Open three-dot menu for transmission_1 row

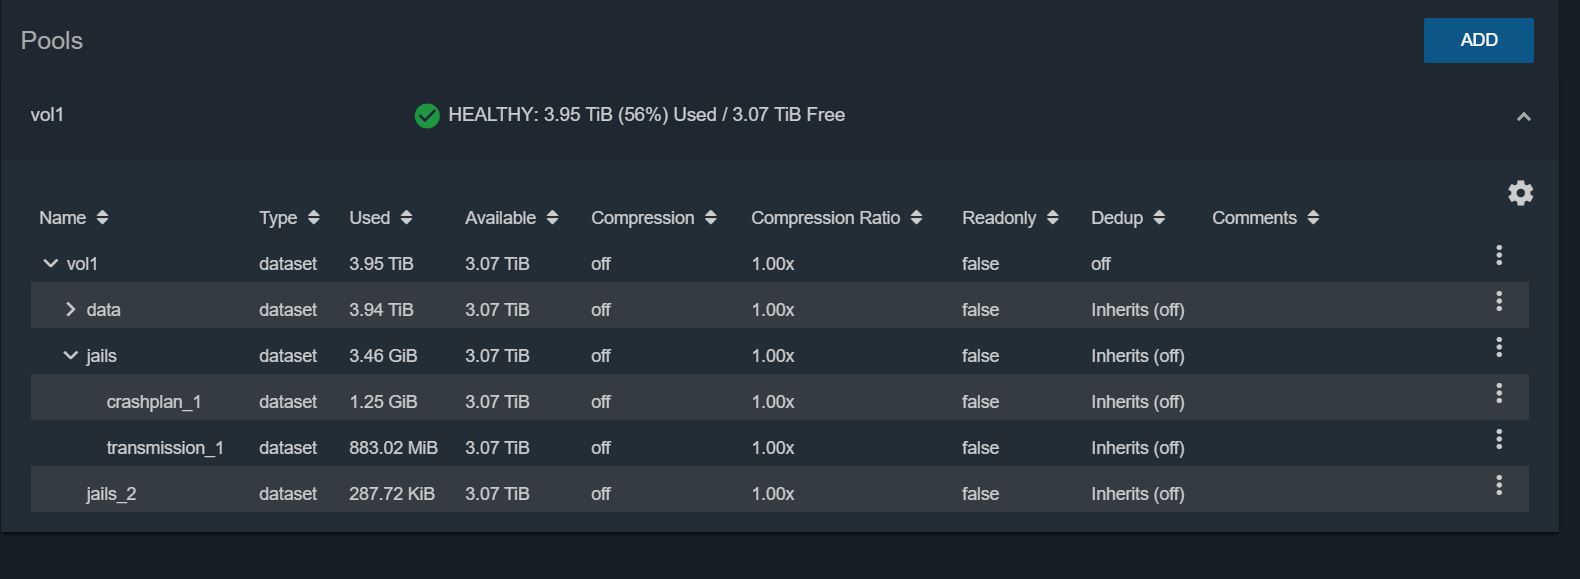pos(1498,439)
